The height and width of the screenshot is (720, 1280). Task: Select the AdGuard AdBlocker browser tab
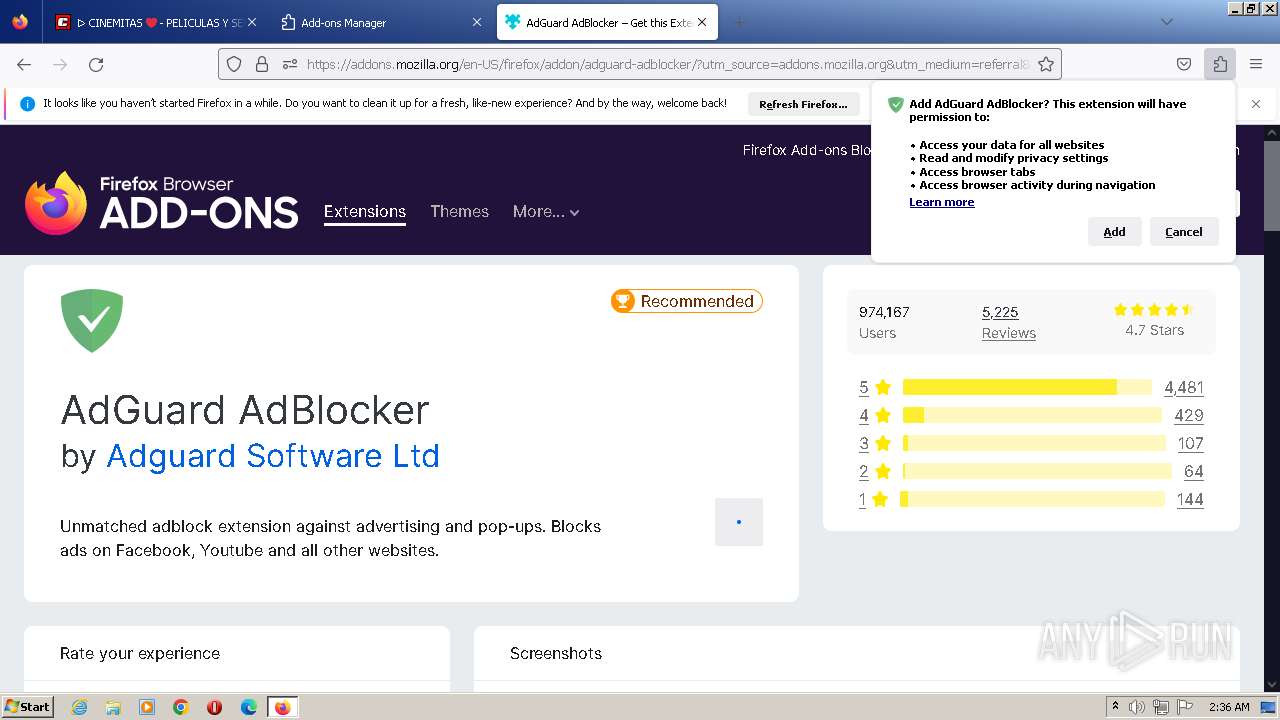tap(607, 22)
